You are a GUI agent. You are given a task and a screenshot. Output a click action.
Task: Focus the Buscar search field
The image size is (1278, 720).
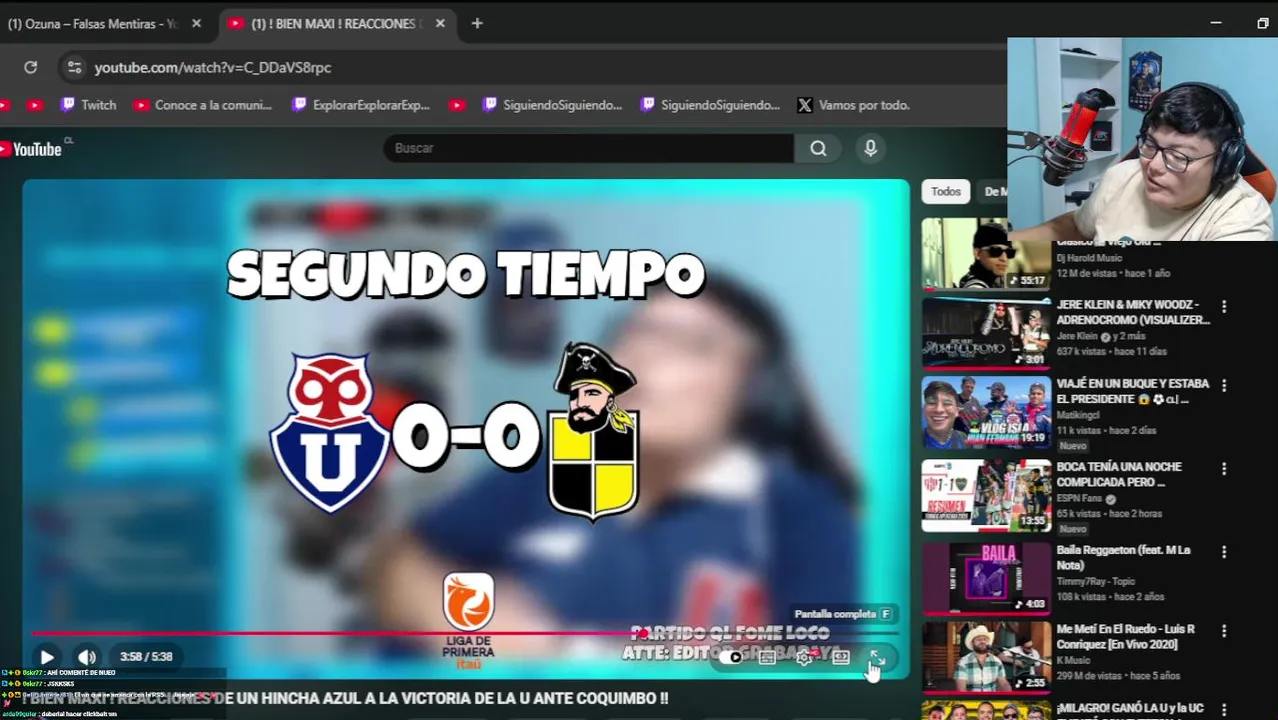[x=588, y=148]
